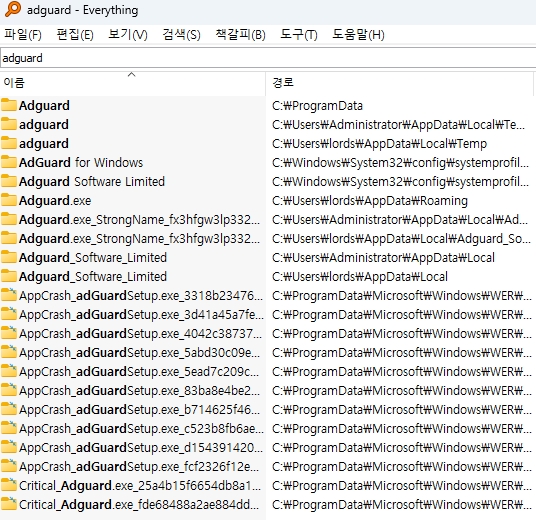536x520 pixels.
Task: Open the 도구(T) menu
Action: pyautogui.click(x=298, y=35)
